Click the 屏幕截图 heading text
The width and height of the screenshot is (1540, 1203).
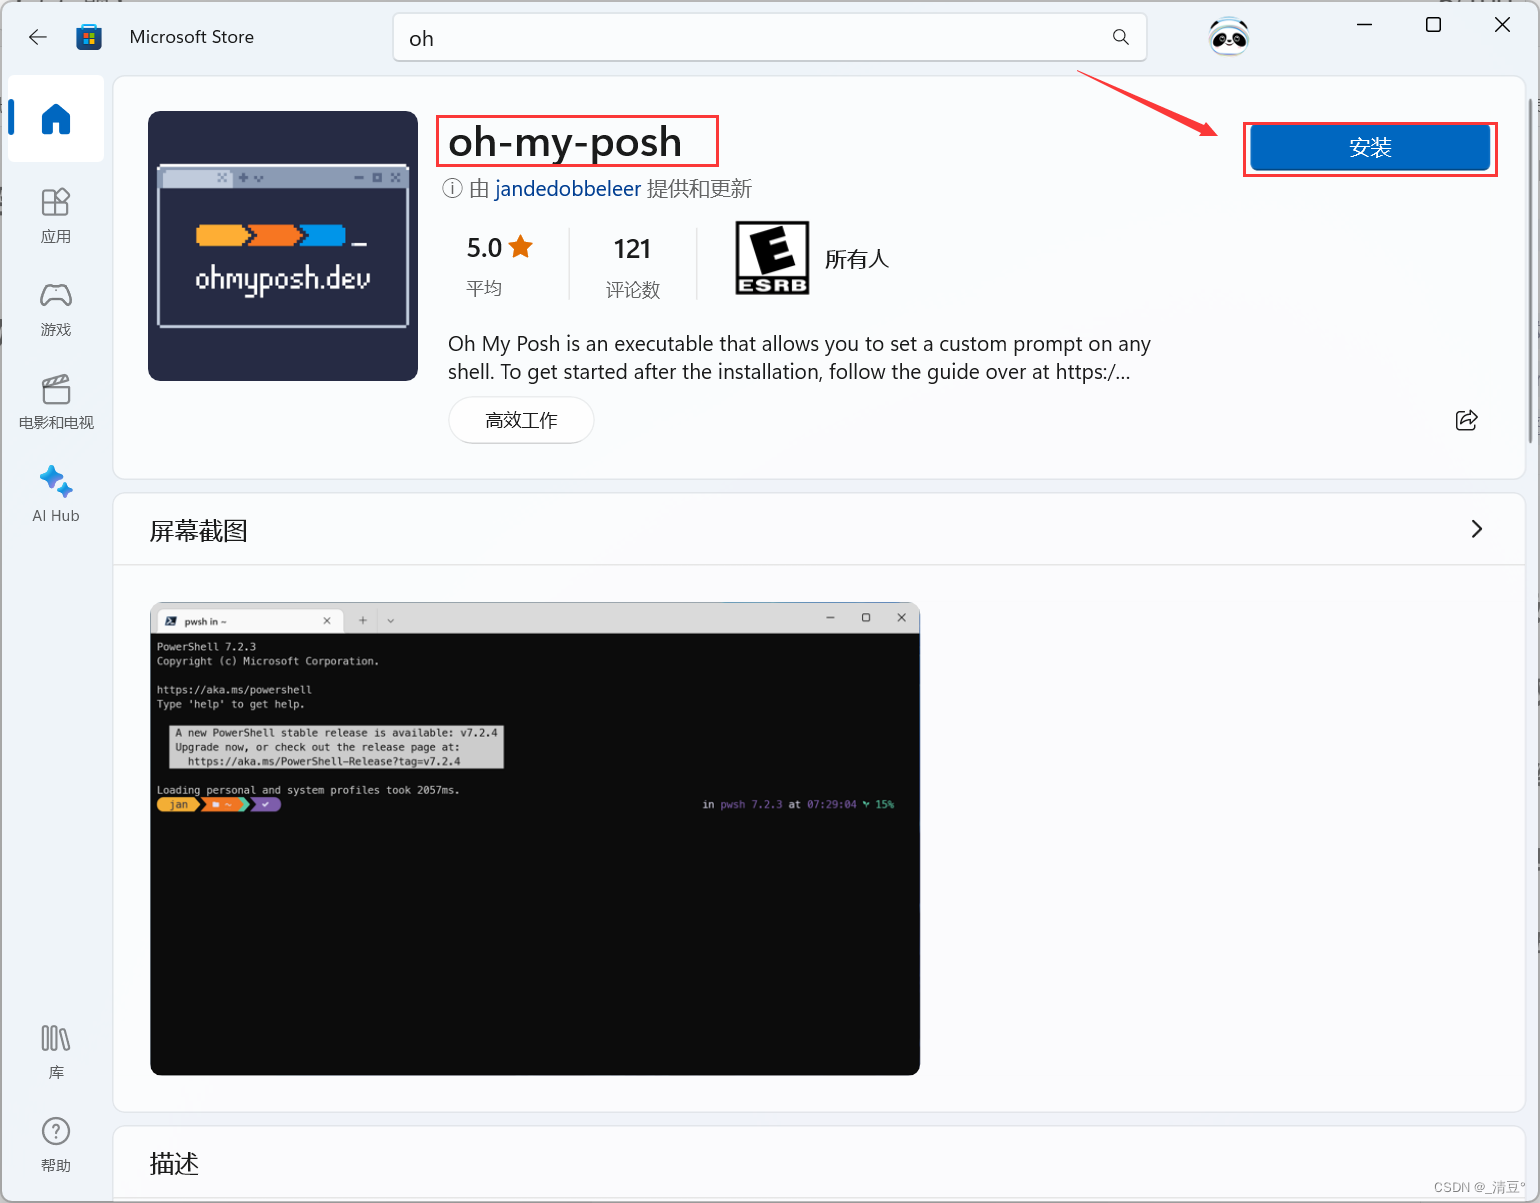point(198,531)
